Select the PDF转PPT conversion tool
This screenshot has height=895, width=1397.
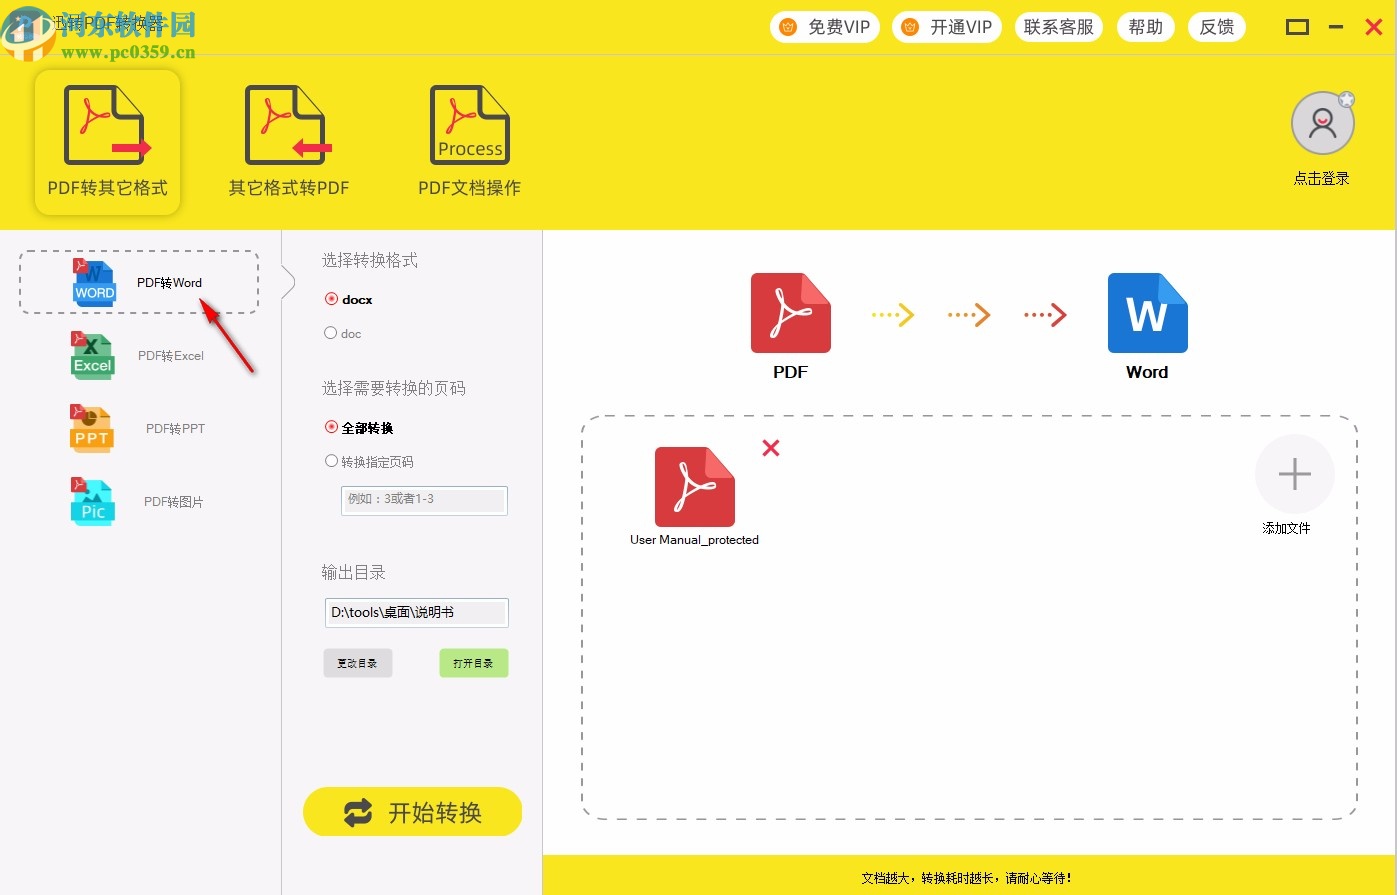click(x=138, y=428)
